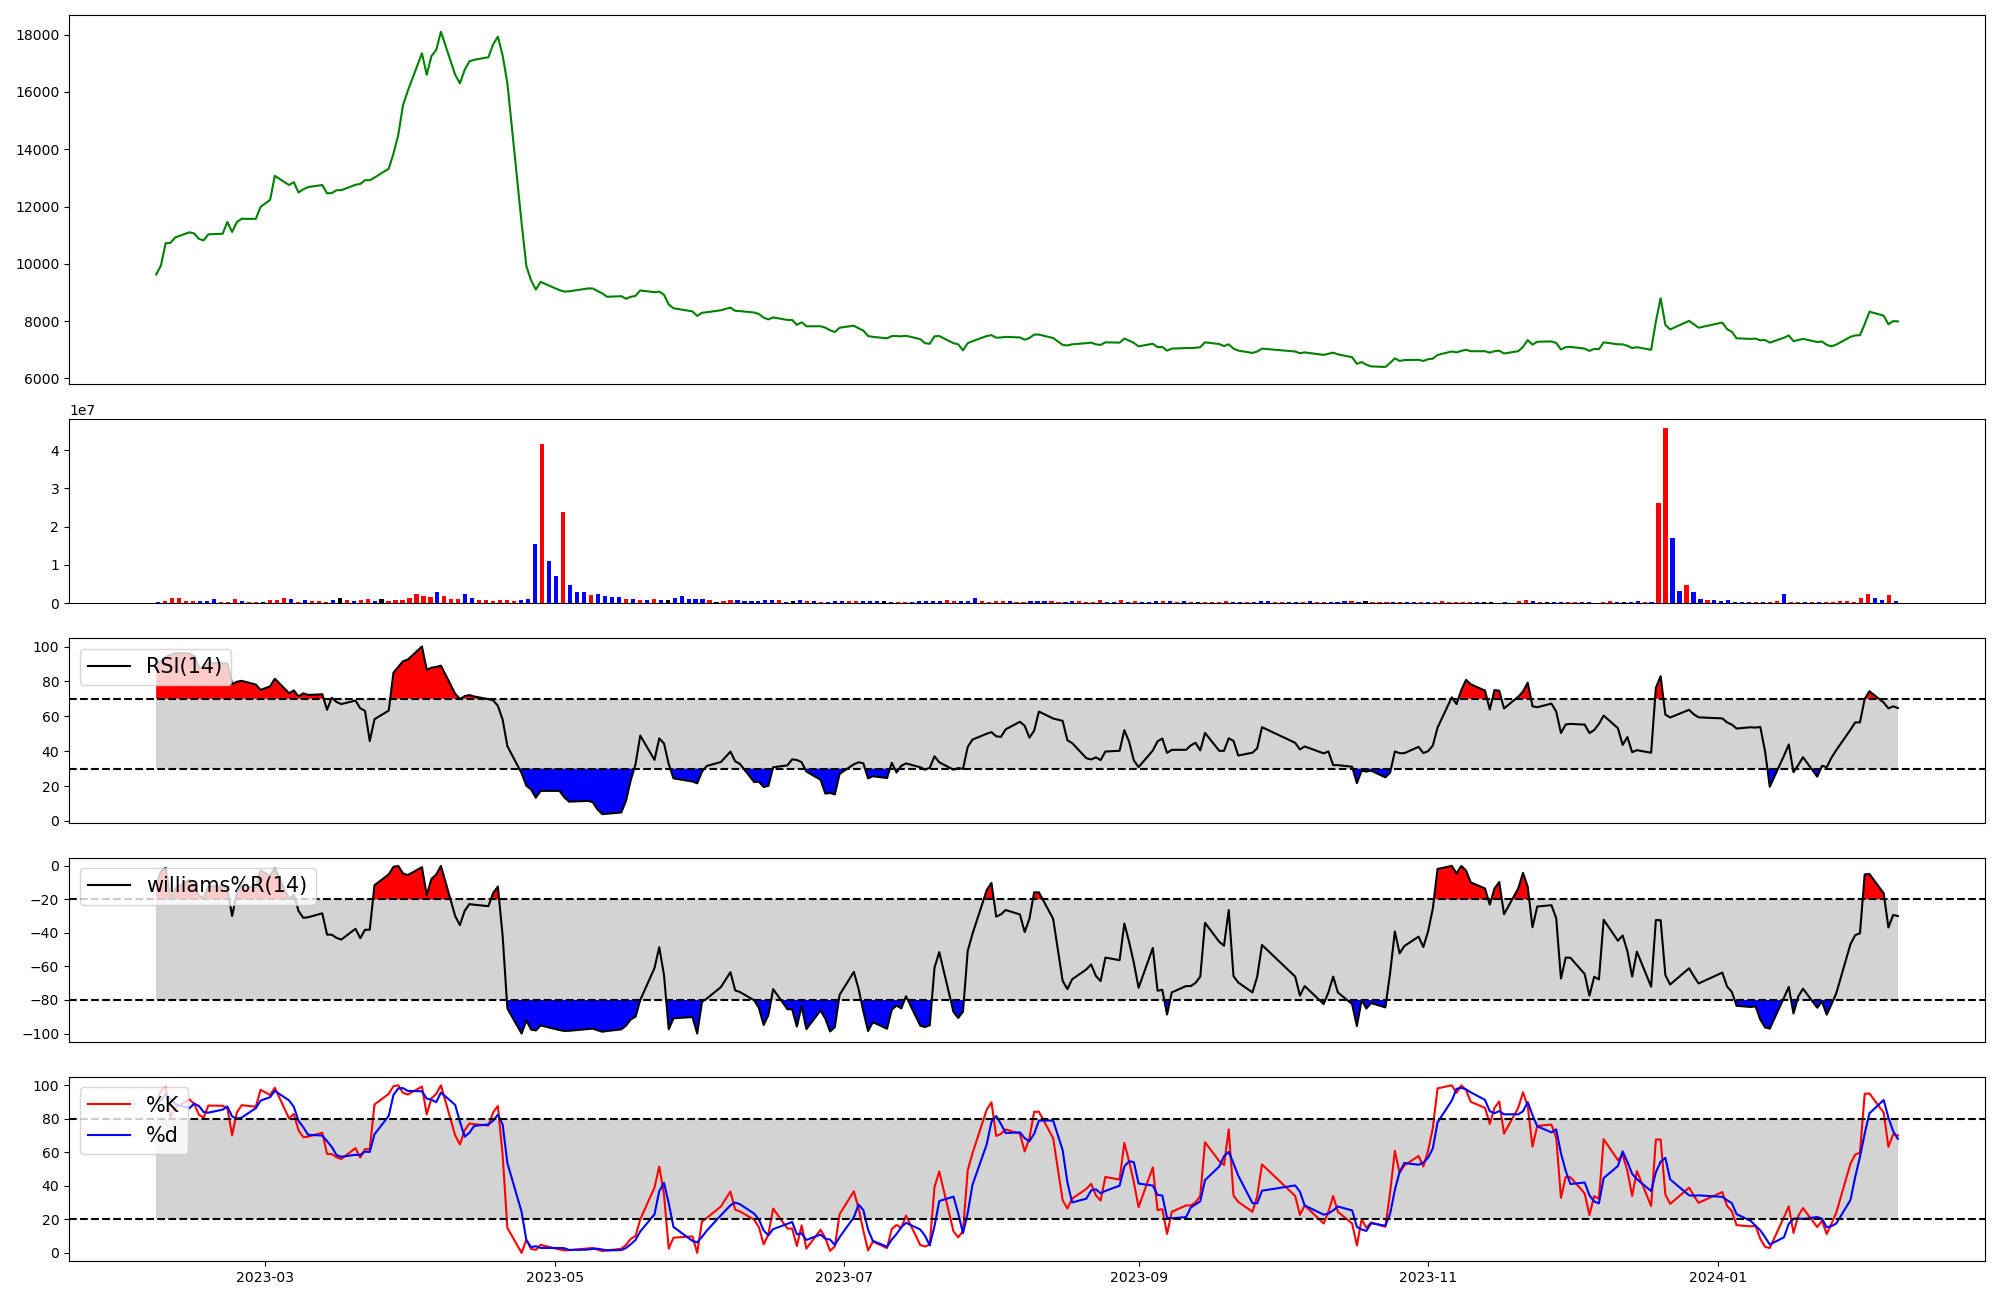Select the 2024-01 date tick label
2000x1300 pixels.
[x=1718, y=1277]
